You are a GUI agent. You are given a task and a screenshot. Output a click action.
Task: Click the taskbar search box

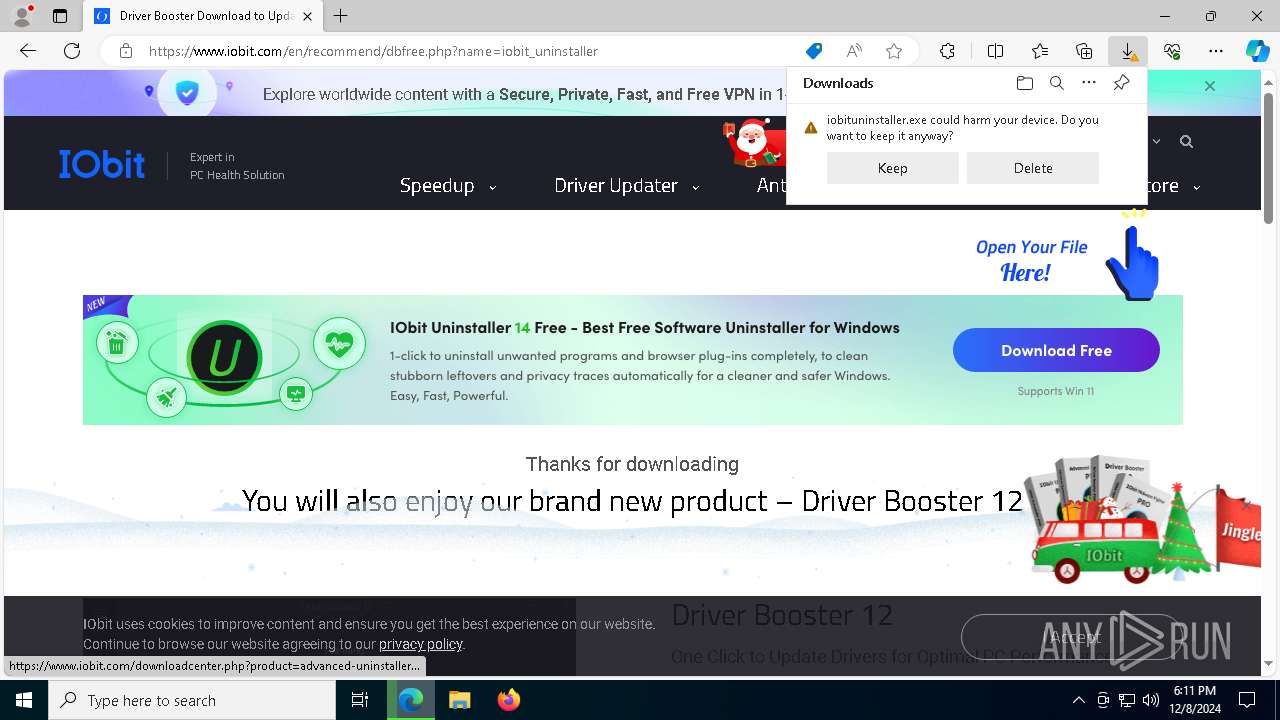[x=192, y=700]
